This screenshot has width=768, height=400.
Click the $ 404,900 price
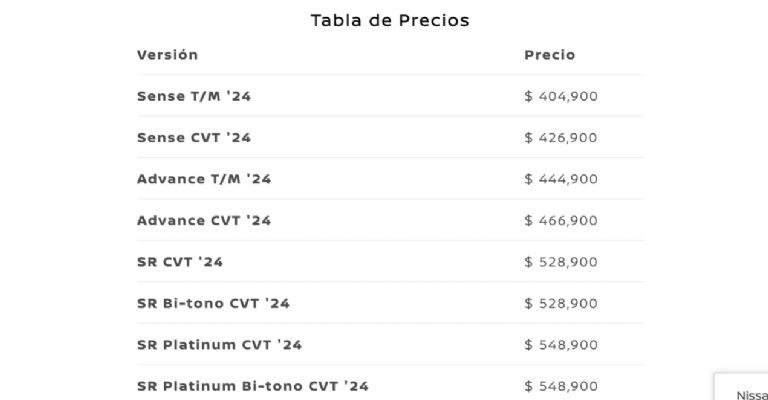561,97
